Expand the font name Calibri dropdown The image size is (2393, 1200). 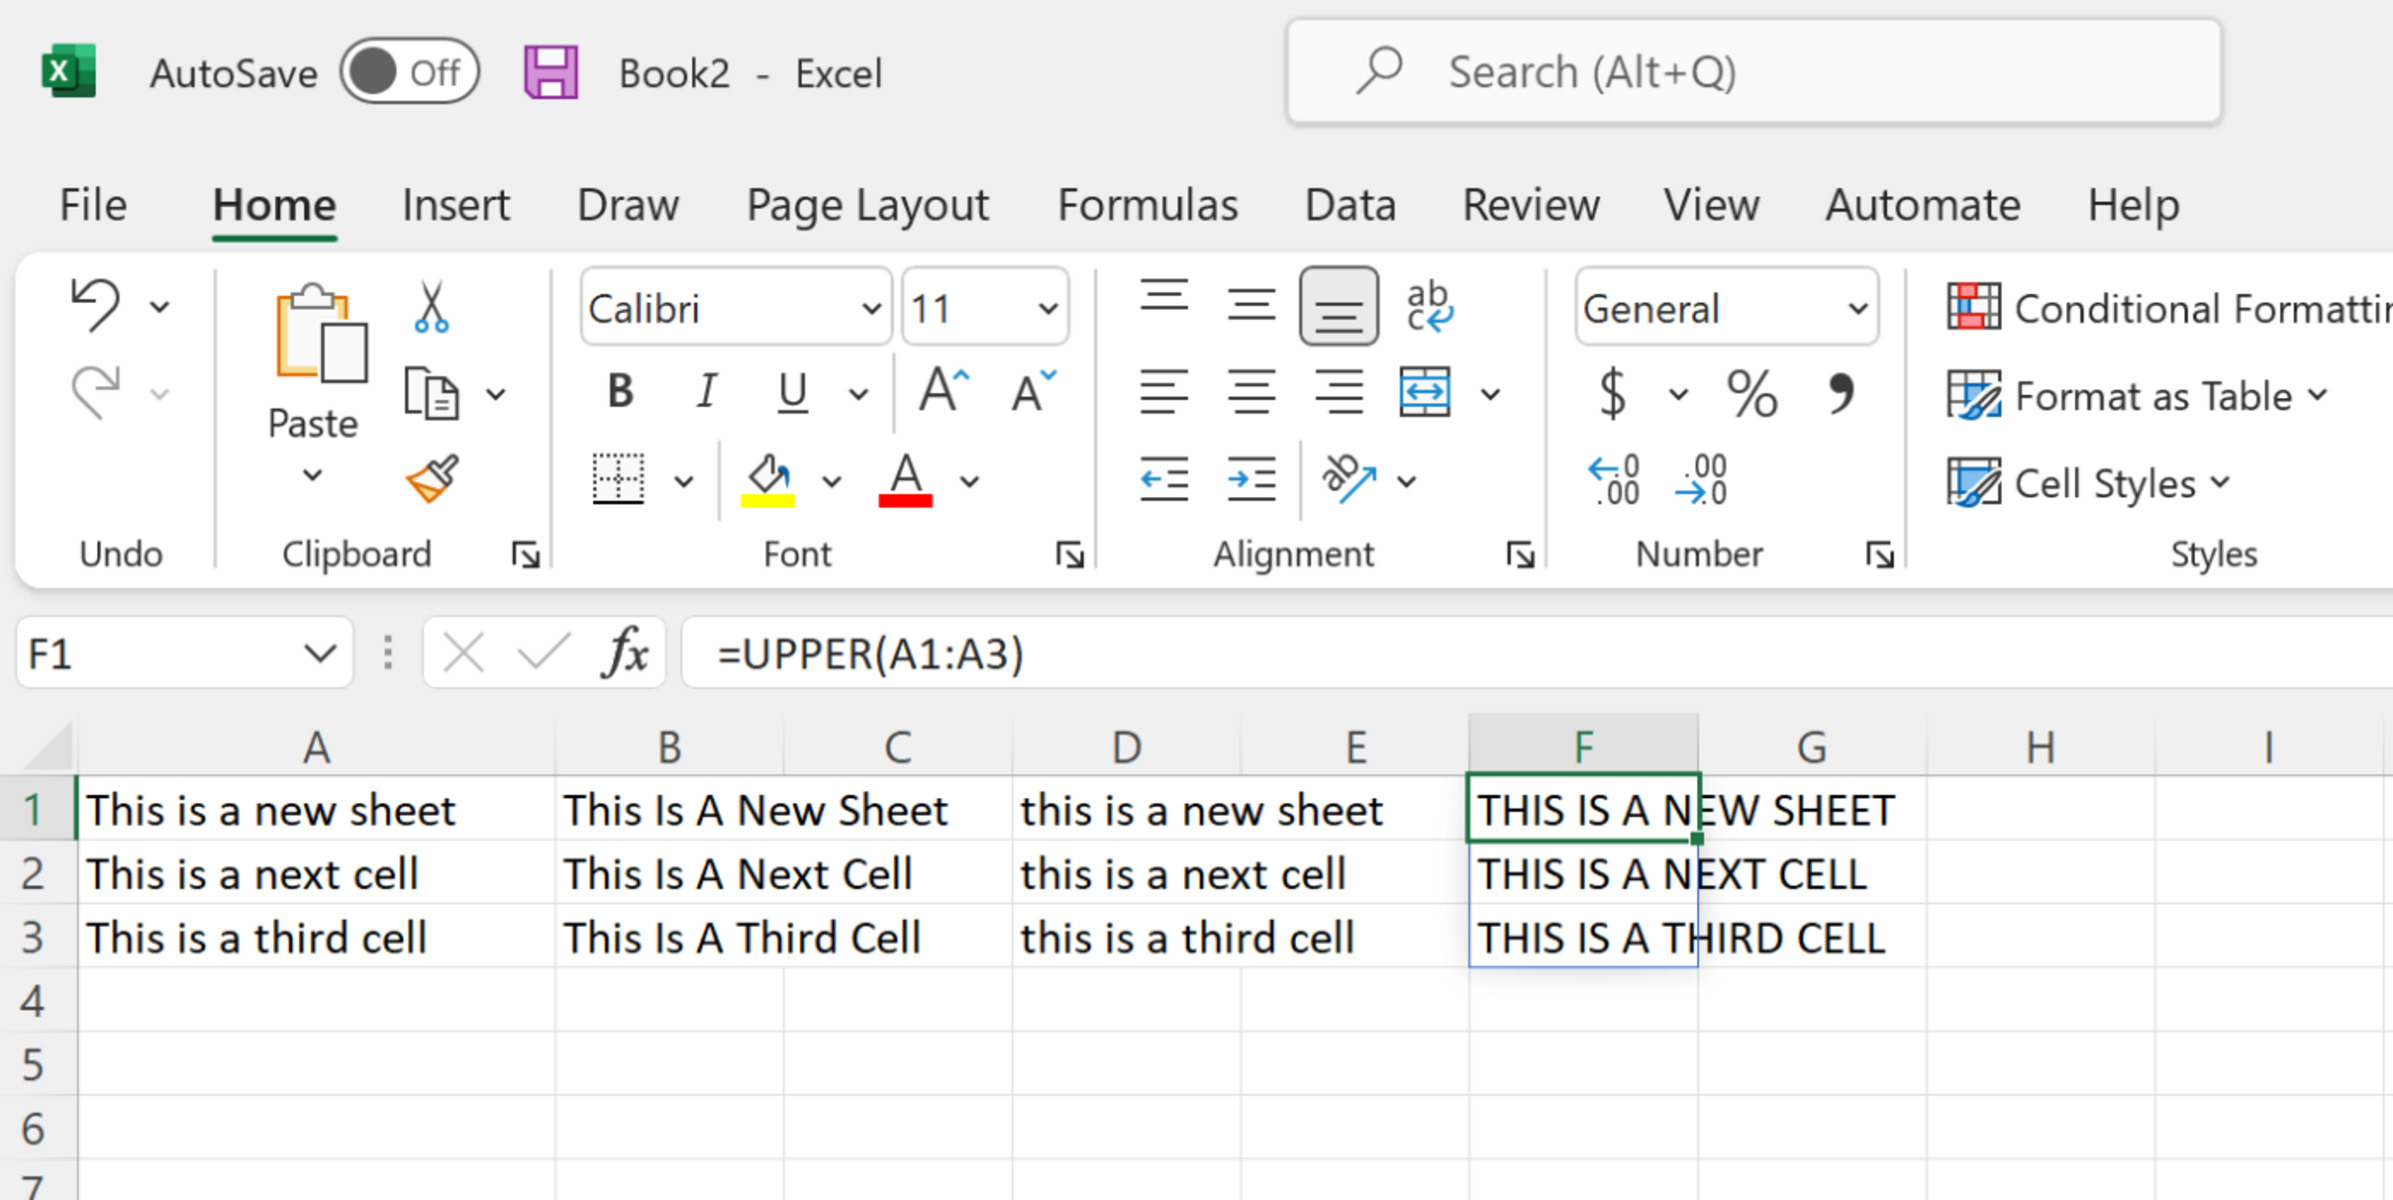tap(864, 308)
